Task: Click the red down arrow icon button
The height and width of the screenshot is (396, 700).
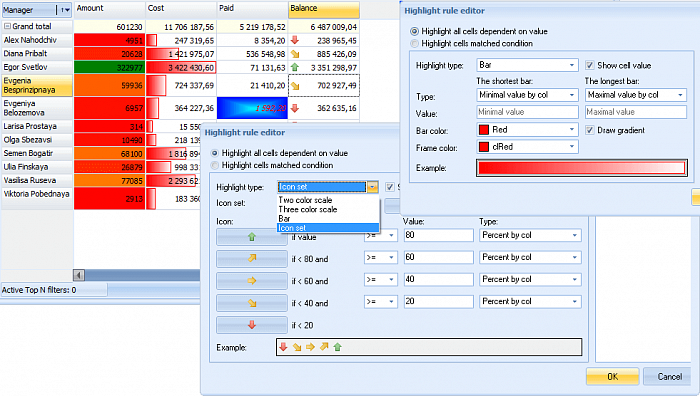Action: [x=252, y=325]
